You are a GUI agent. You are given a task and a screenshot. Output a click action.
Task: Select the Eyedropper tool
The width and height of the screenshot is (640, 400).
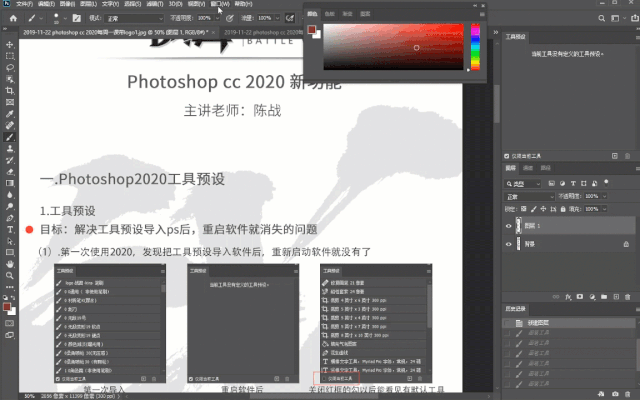point(10,114)
